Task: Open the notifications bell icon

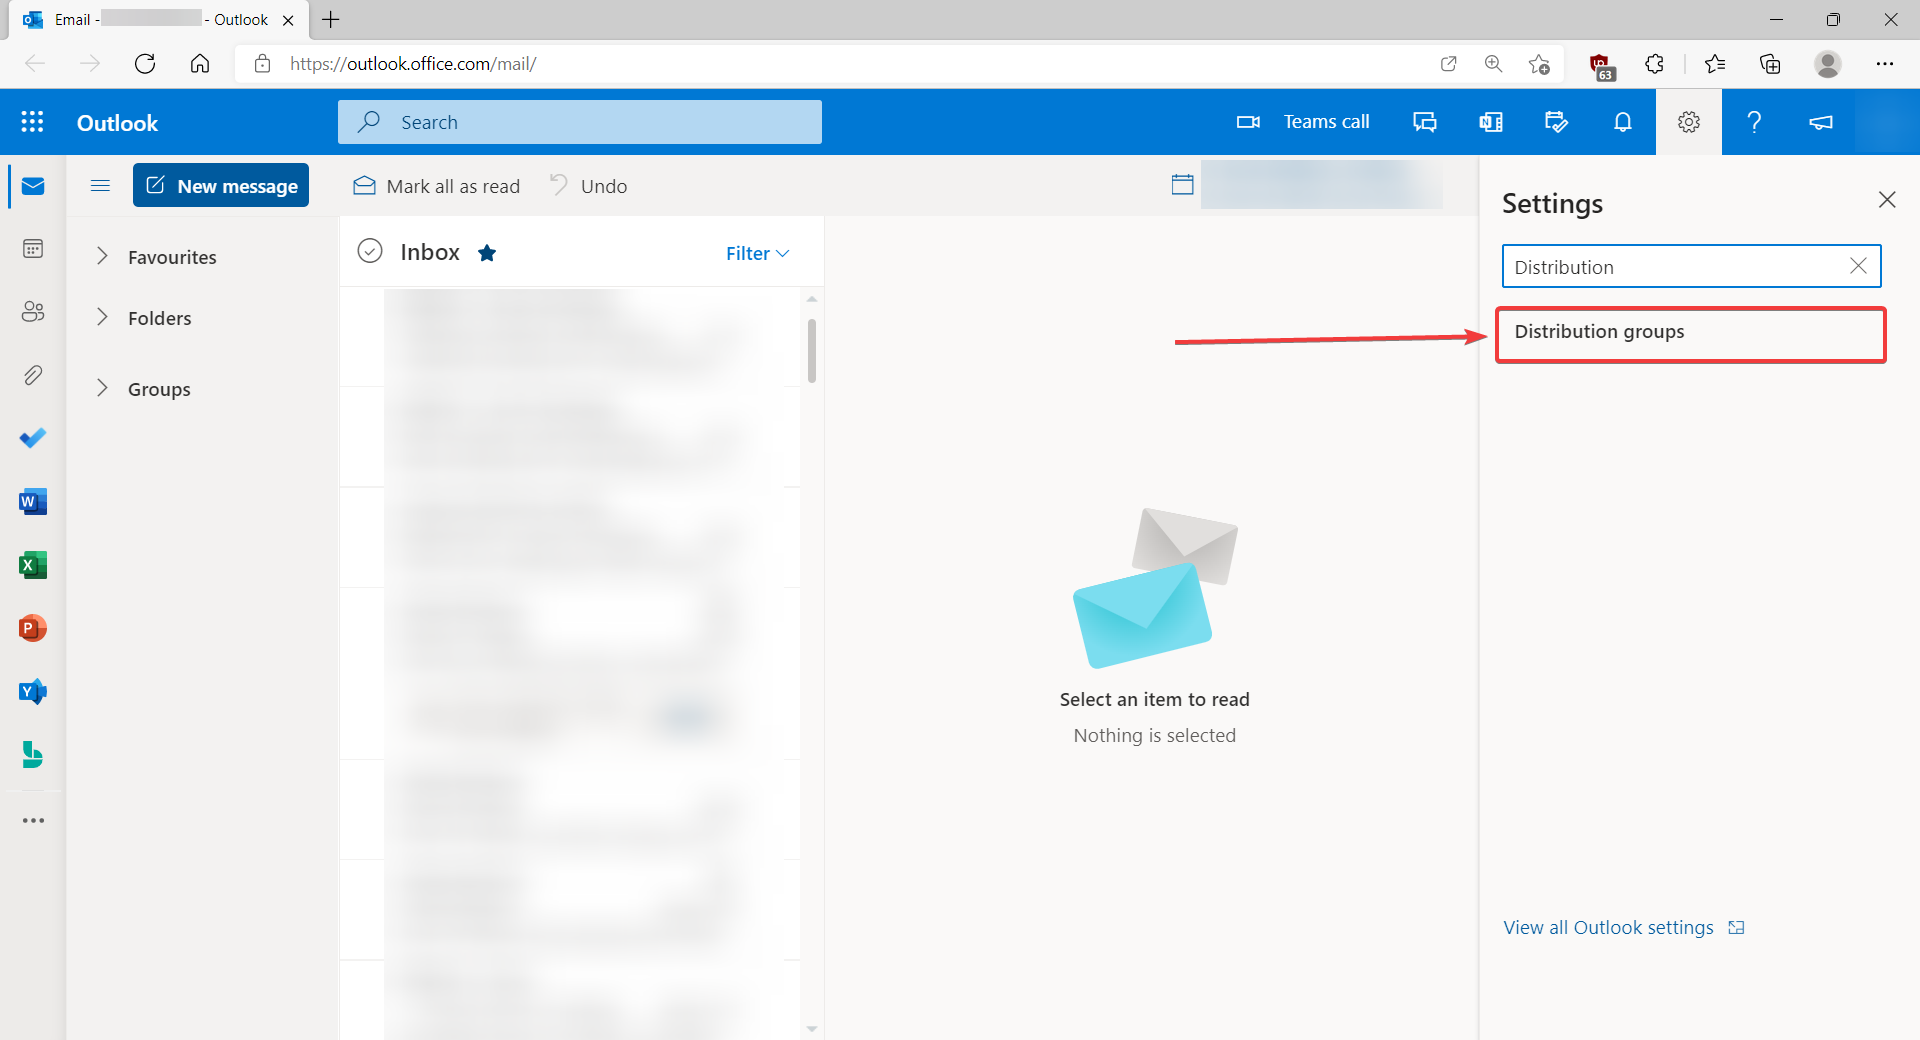Action: [x=1622, y=122]
